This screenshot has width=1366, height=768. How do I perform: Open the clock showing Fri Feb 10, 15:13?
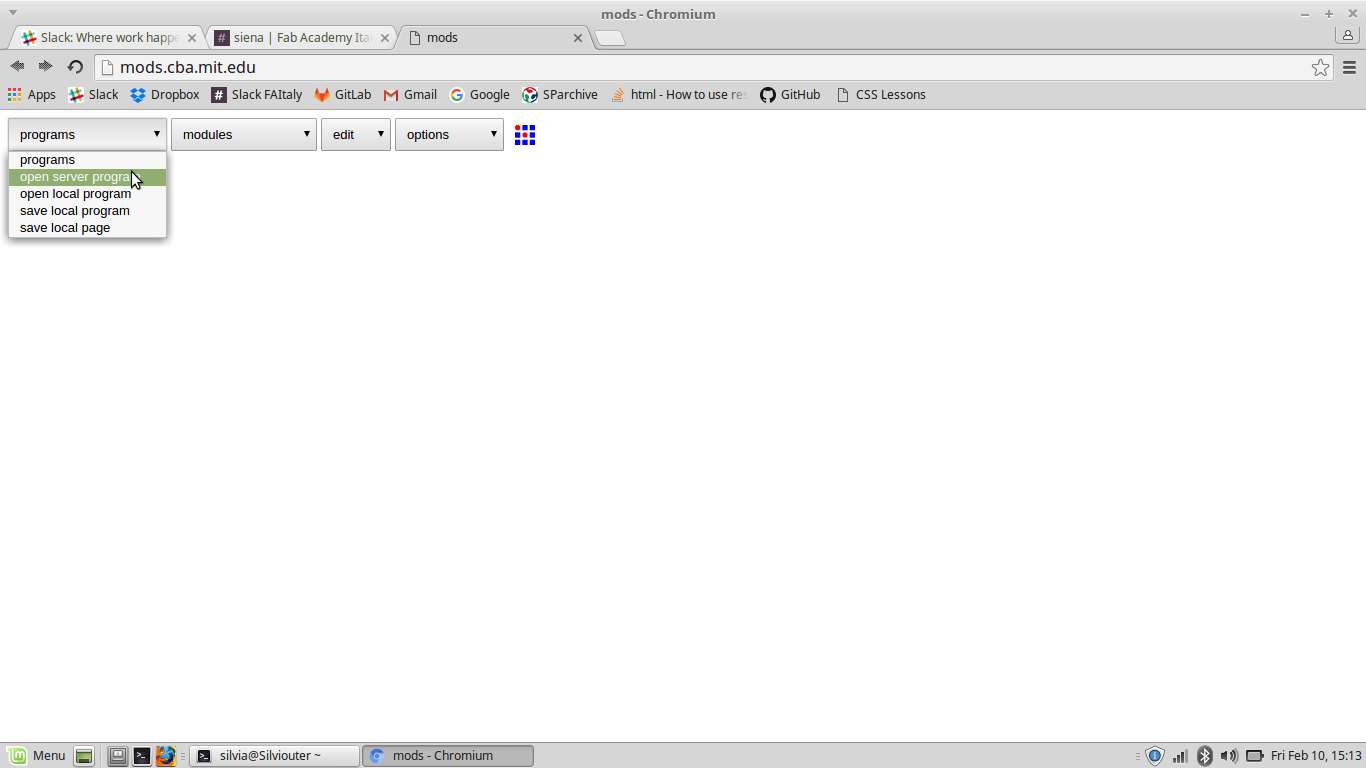[x=1316, y=756]
